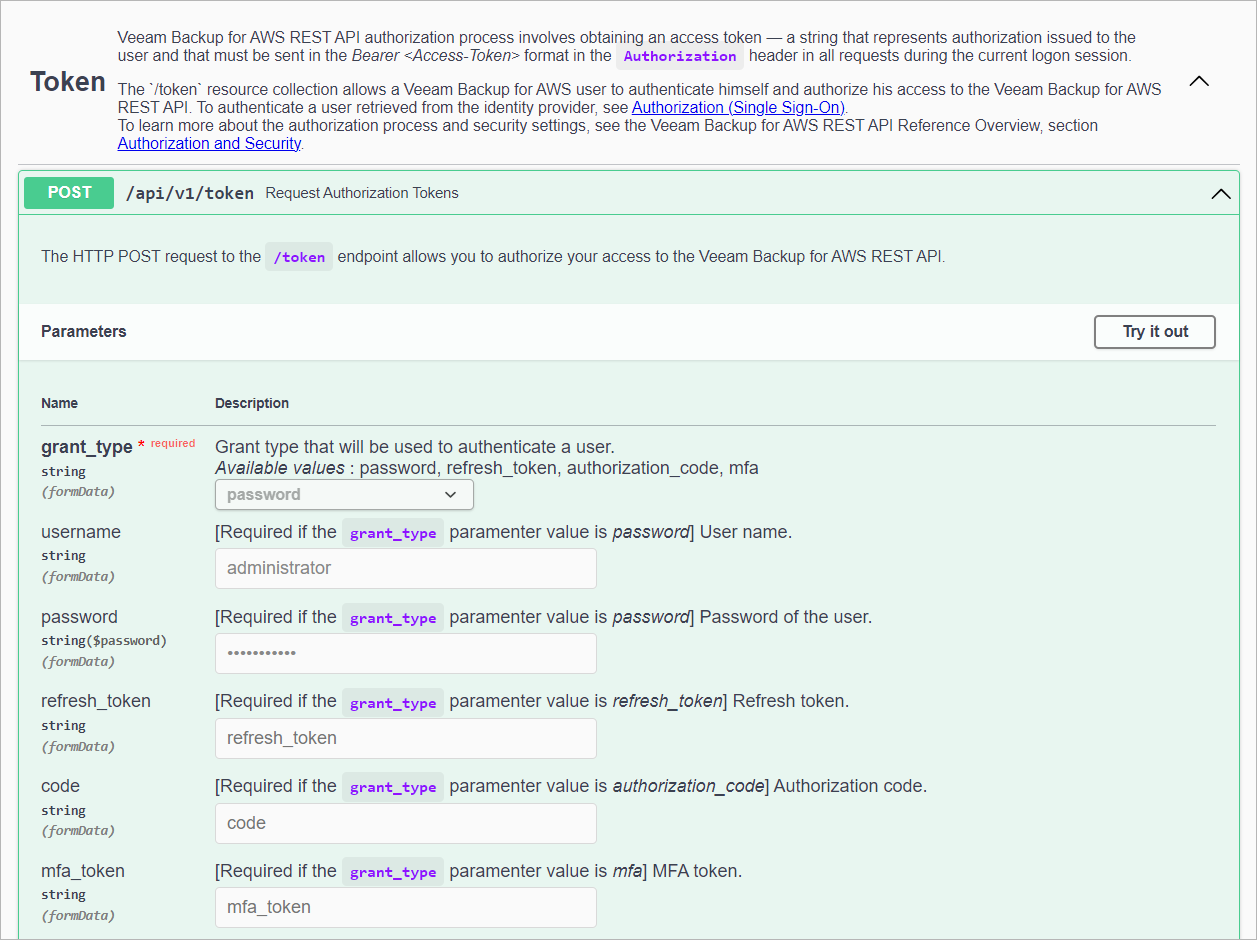Screen dimensions: 1257x940
Task: Click the refresh_token parameter name
Action: tap(96, 701)
